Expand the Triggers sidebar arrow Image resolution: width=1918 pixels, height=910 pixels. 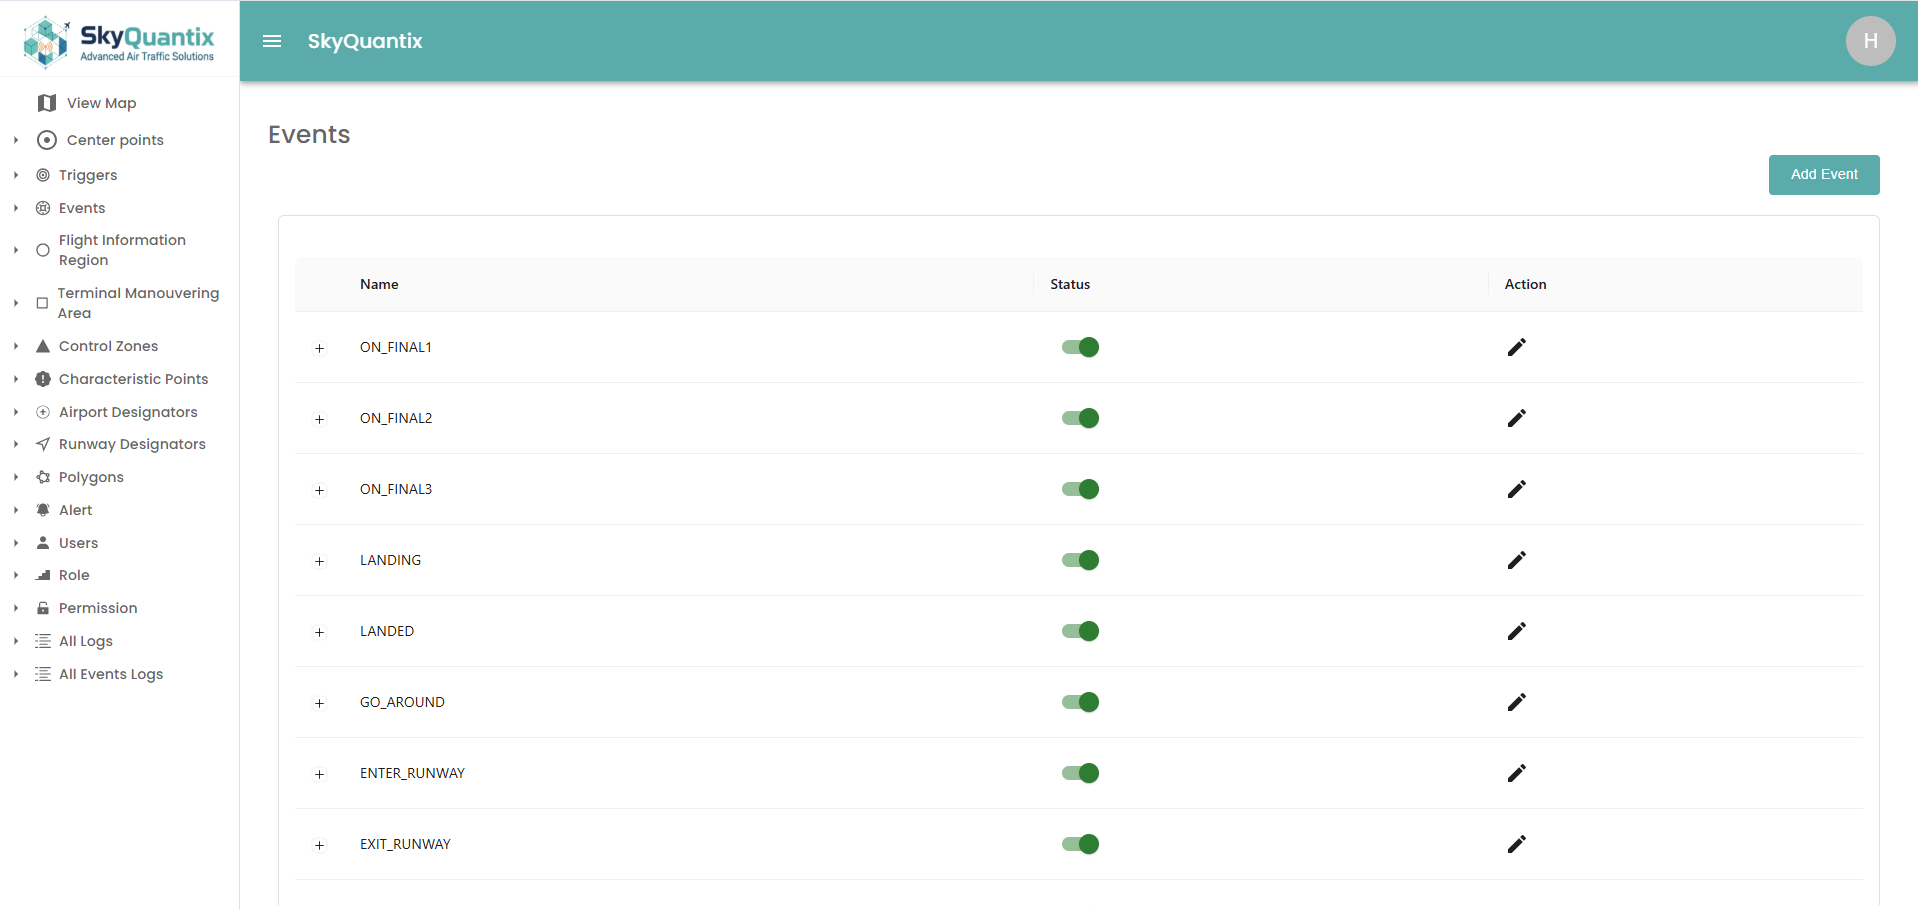(16, 175)
